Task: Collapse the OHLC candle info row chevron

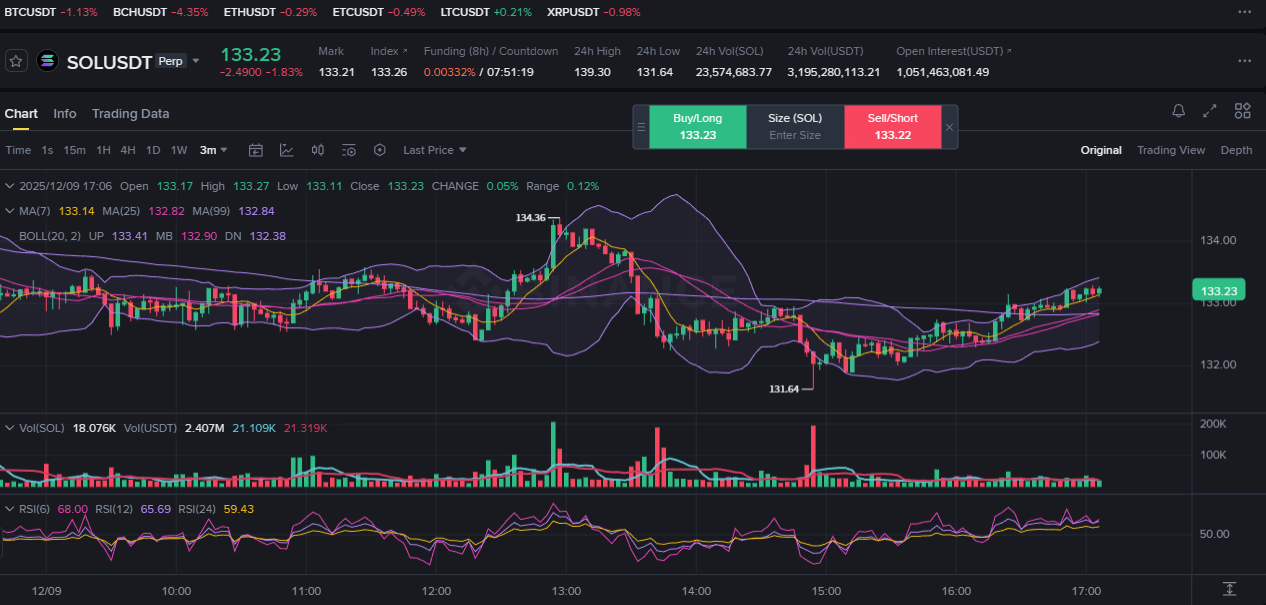Action: [x=10, y=186]
